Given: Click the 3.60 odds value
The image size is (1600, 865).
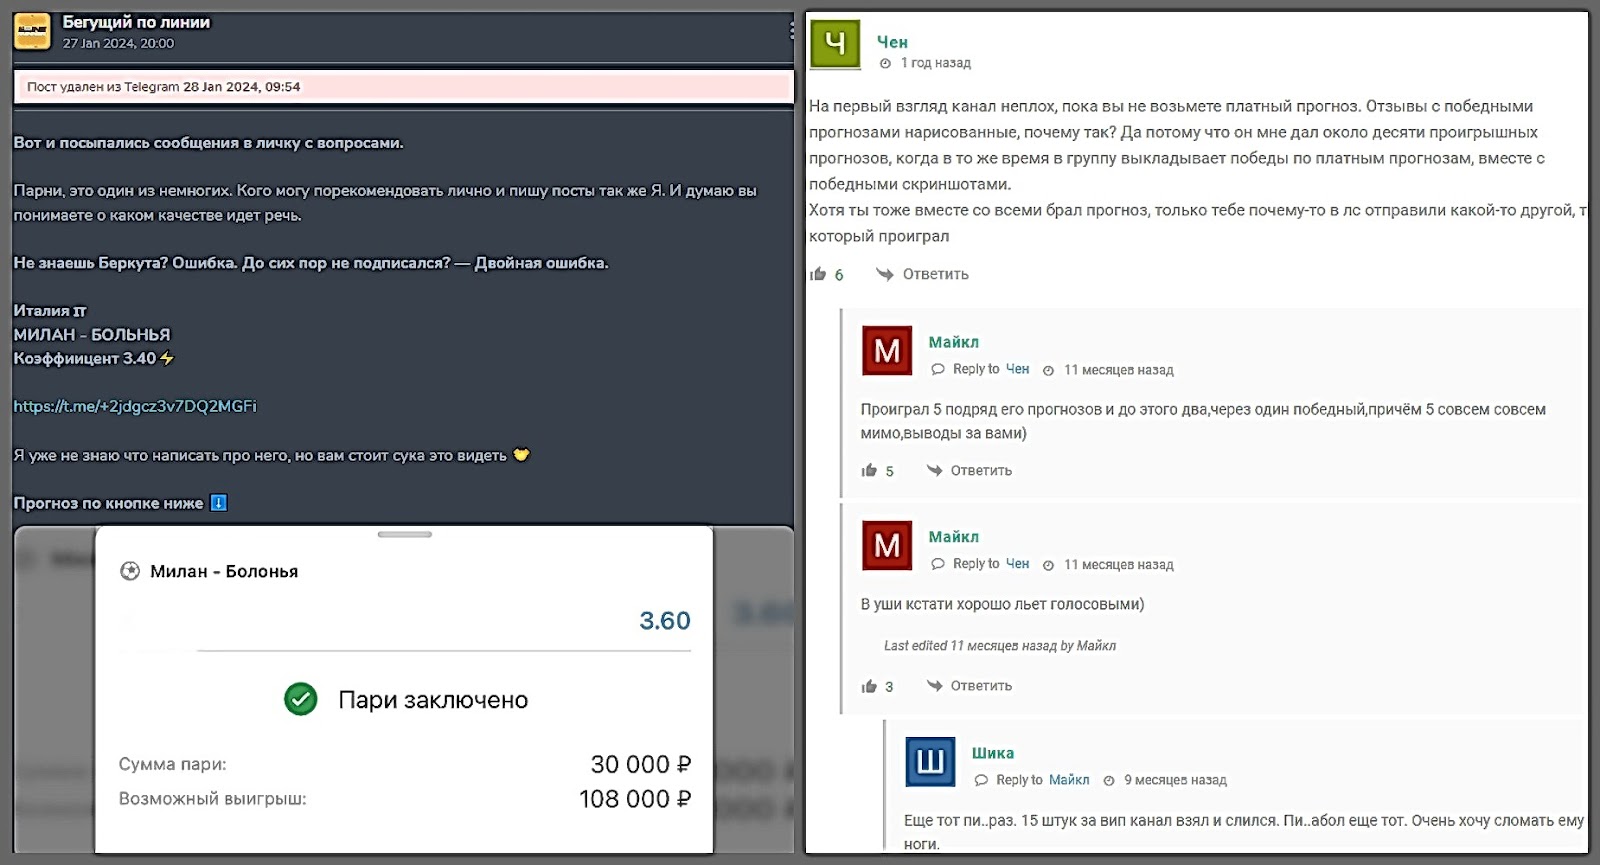Looking at the screenshot, I should click(664, 621).
